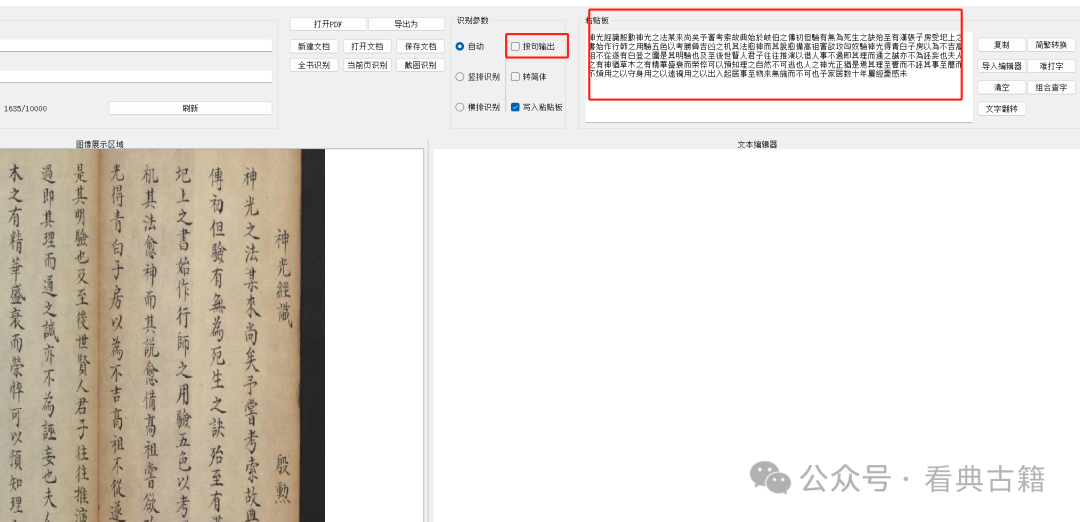Viewport: 1080px width, 522px height.
Task: Click the 难打字 button
Action: tap(1052, 66)
